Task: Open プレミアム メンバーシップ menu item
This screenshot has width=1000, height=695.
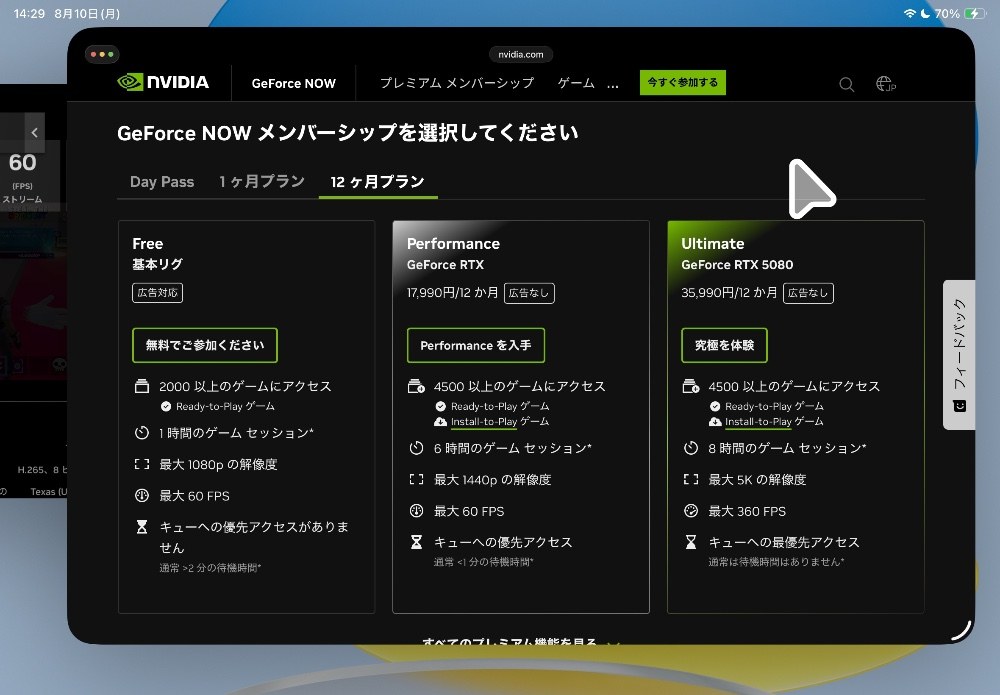Action: pyautogui.click(x=457, y=83)
